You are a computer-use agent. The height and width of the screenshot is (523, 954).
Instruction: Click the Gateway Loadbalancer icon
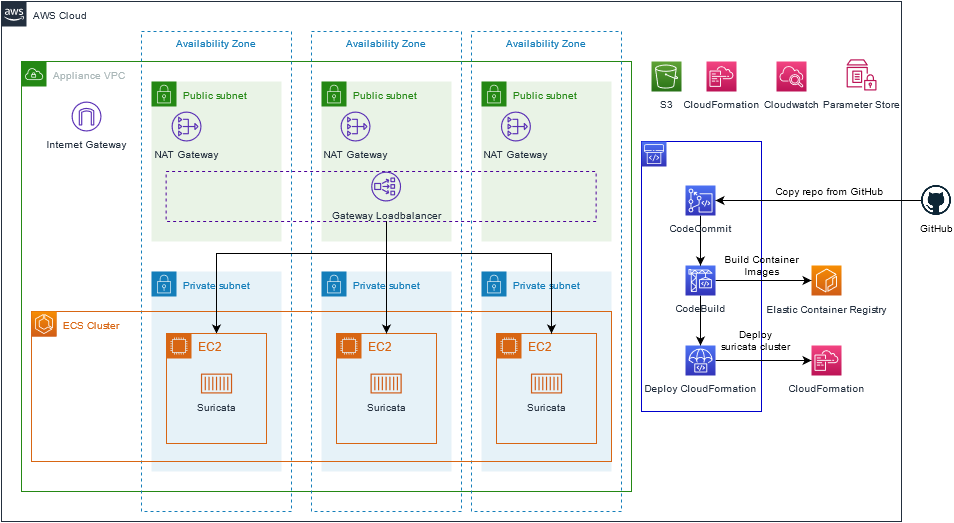386,187
